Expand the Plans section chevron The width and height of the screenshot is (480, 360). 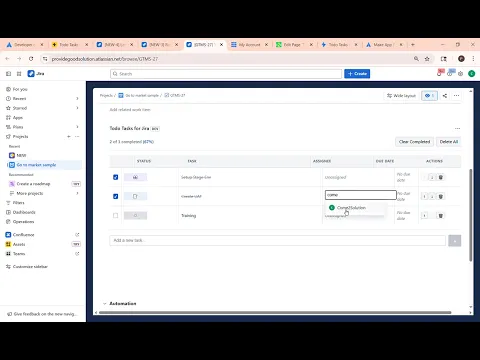click(77, 127)
